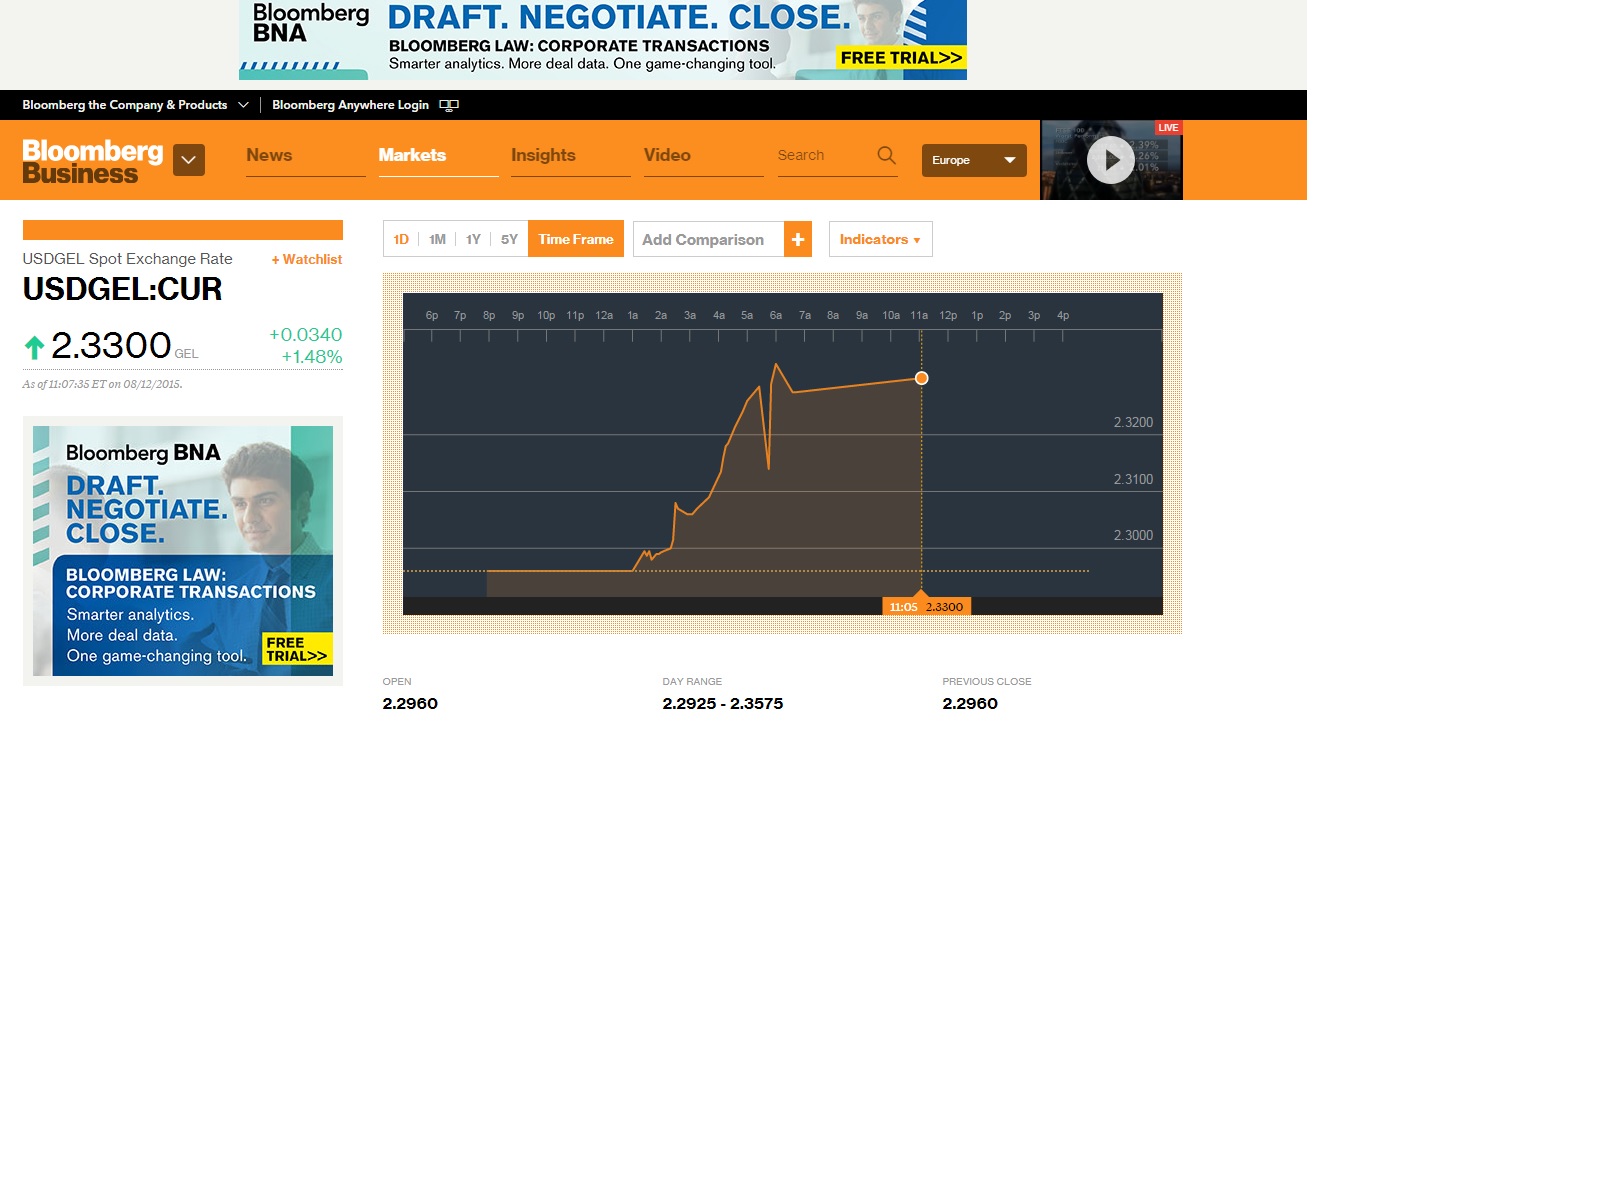Click the 6a time axis label
The width and height of the screenshot is (1600, 1200).
coord(776,315)
